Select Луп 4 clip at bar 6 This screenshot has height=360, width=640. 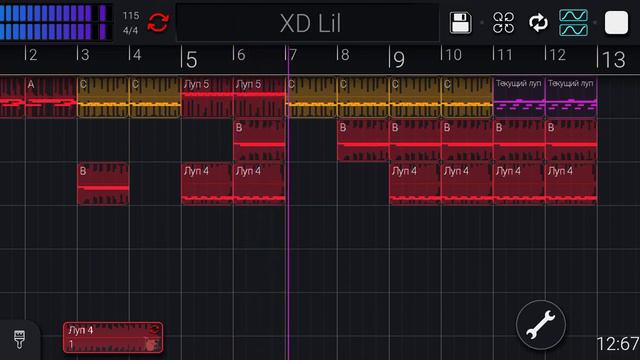point(259,184)
